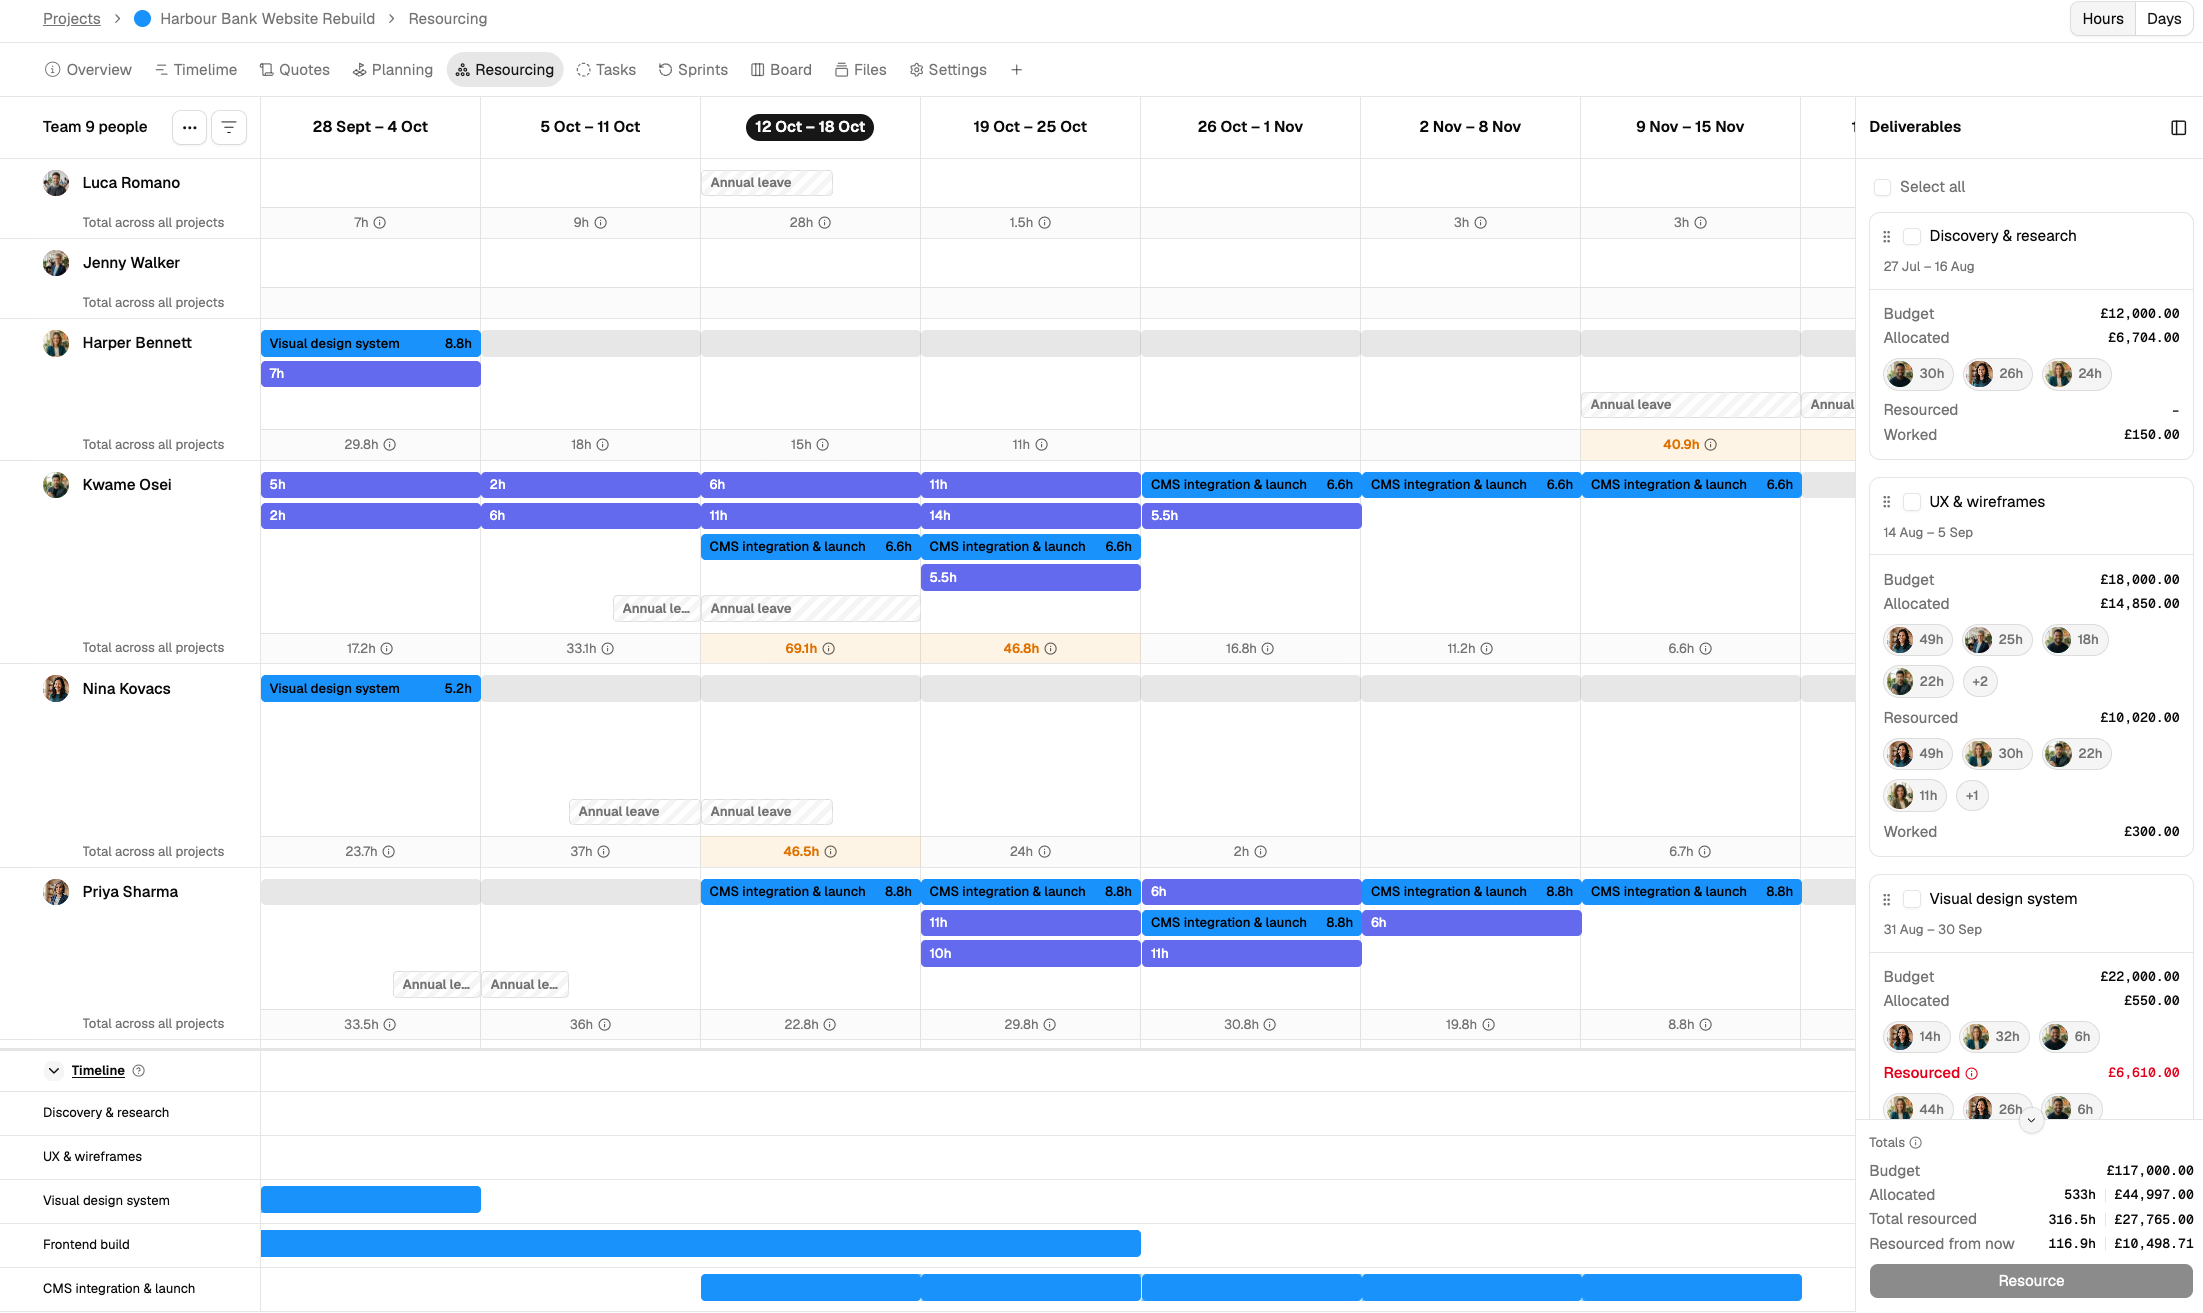The height and width of the screenshot is (1313, 2203).
Task: Switch the units toggle to Days
Action: [2164, 19]
